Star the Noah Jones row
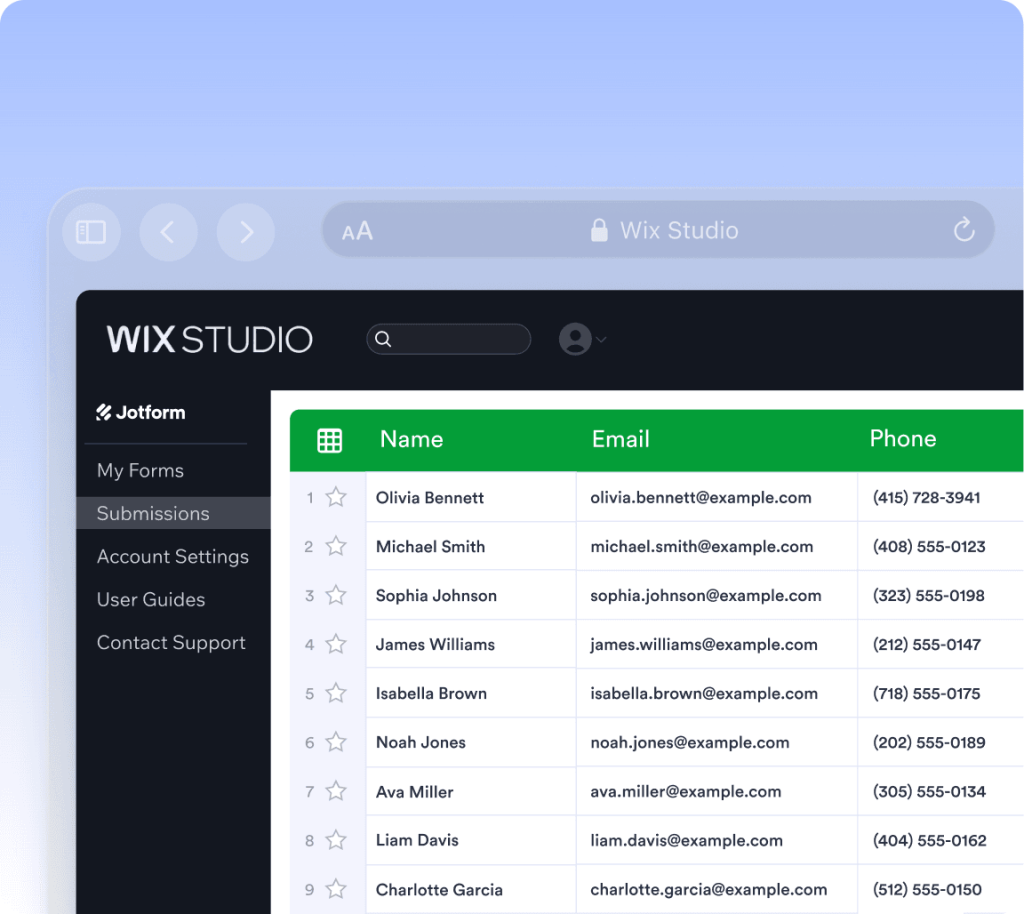The image size is (1024, 914). point(336,742)
